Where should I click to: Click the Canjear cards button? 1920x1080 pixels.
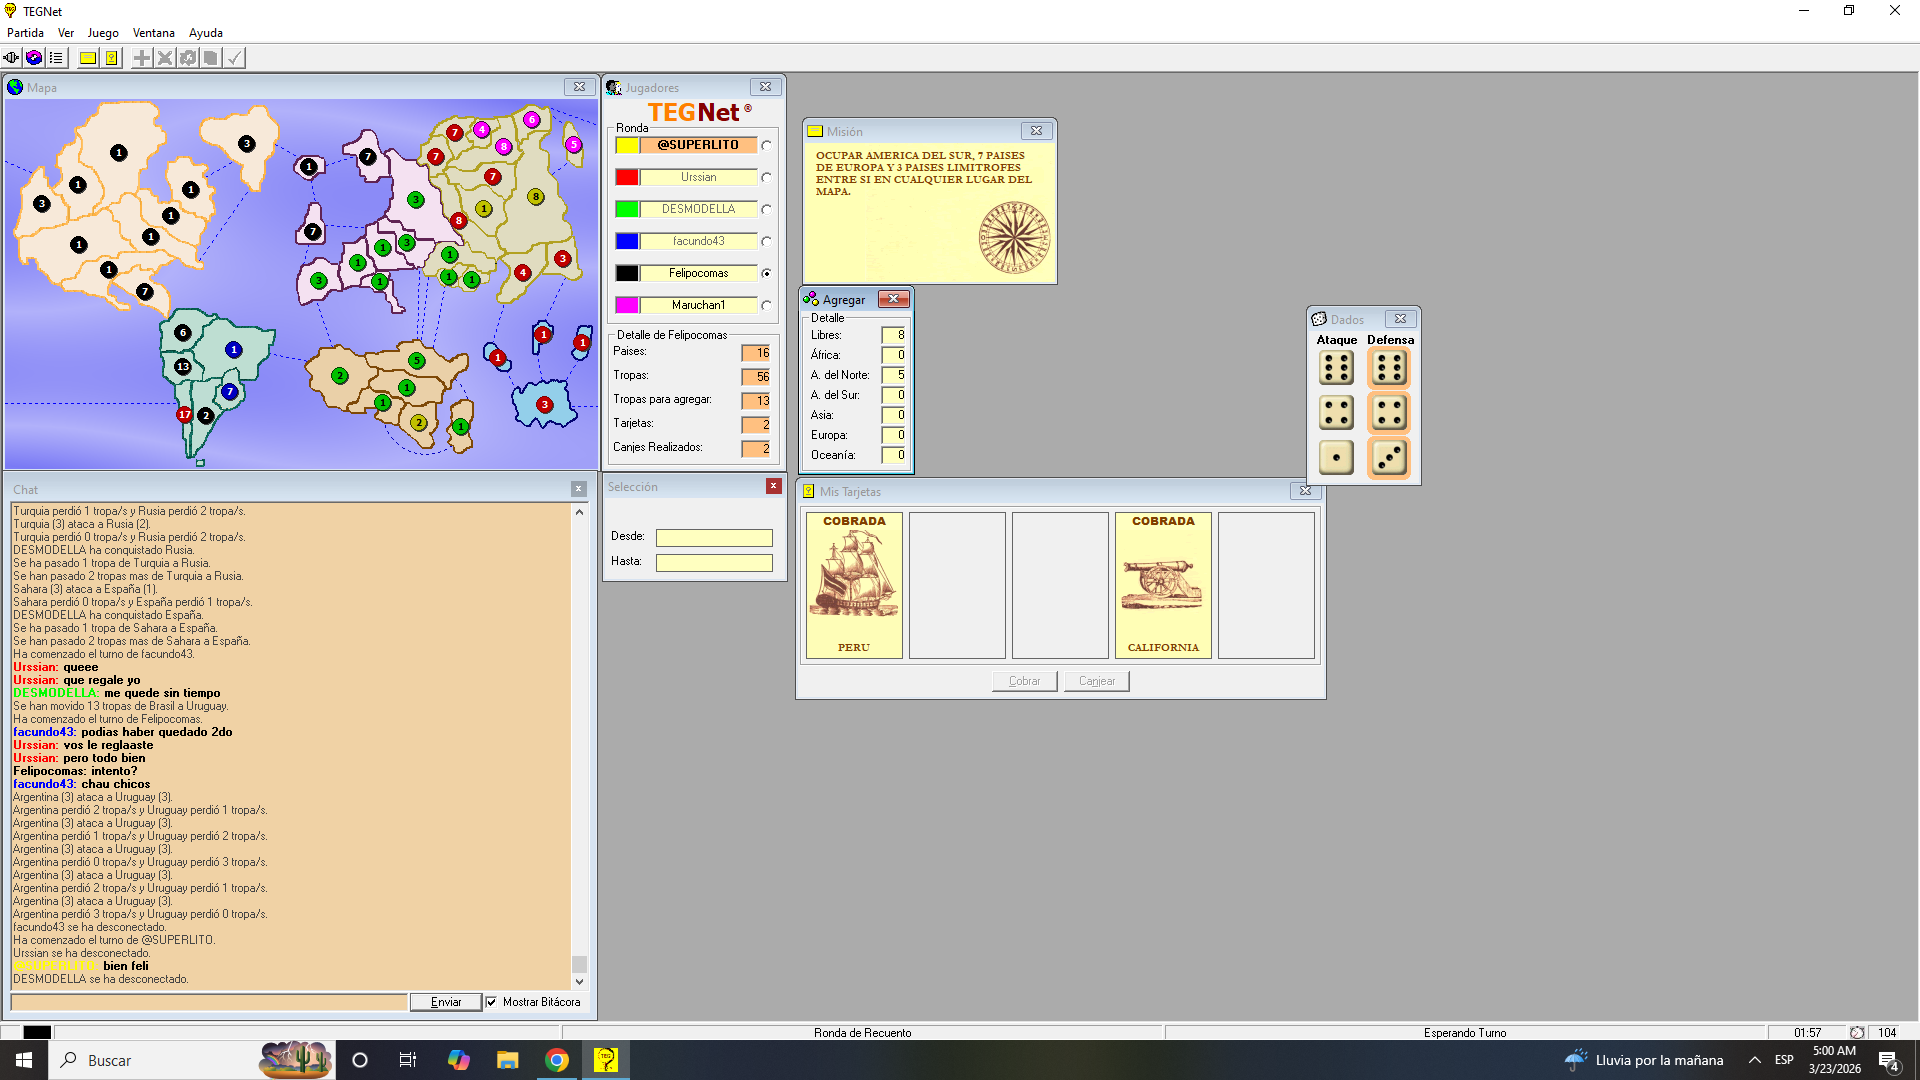(x=1096, y=681)
